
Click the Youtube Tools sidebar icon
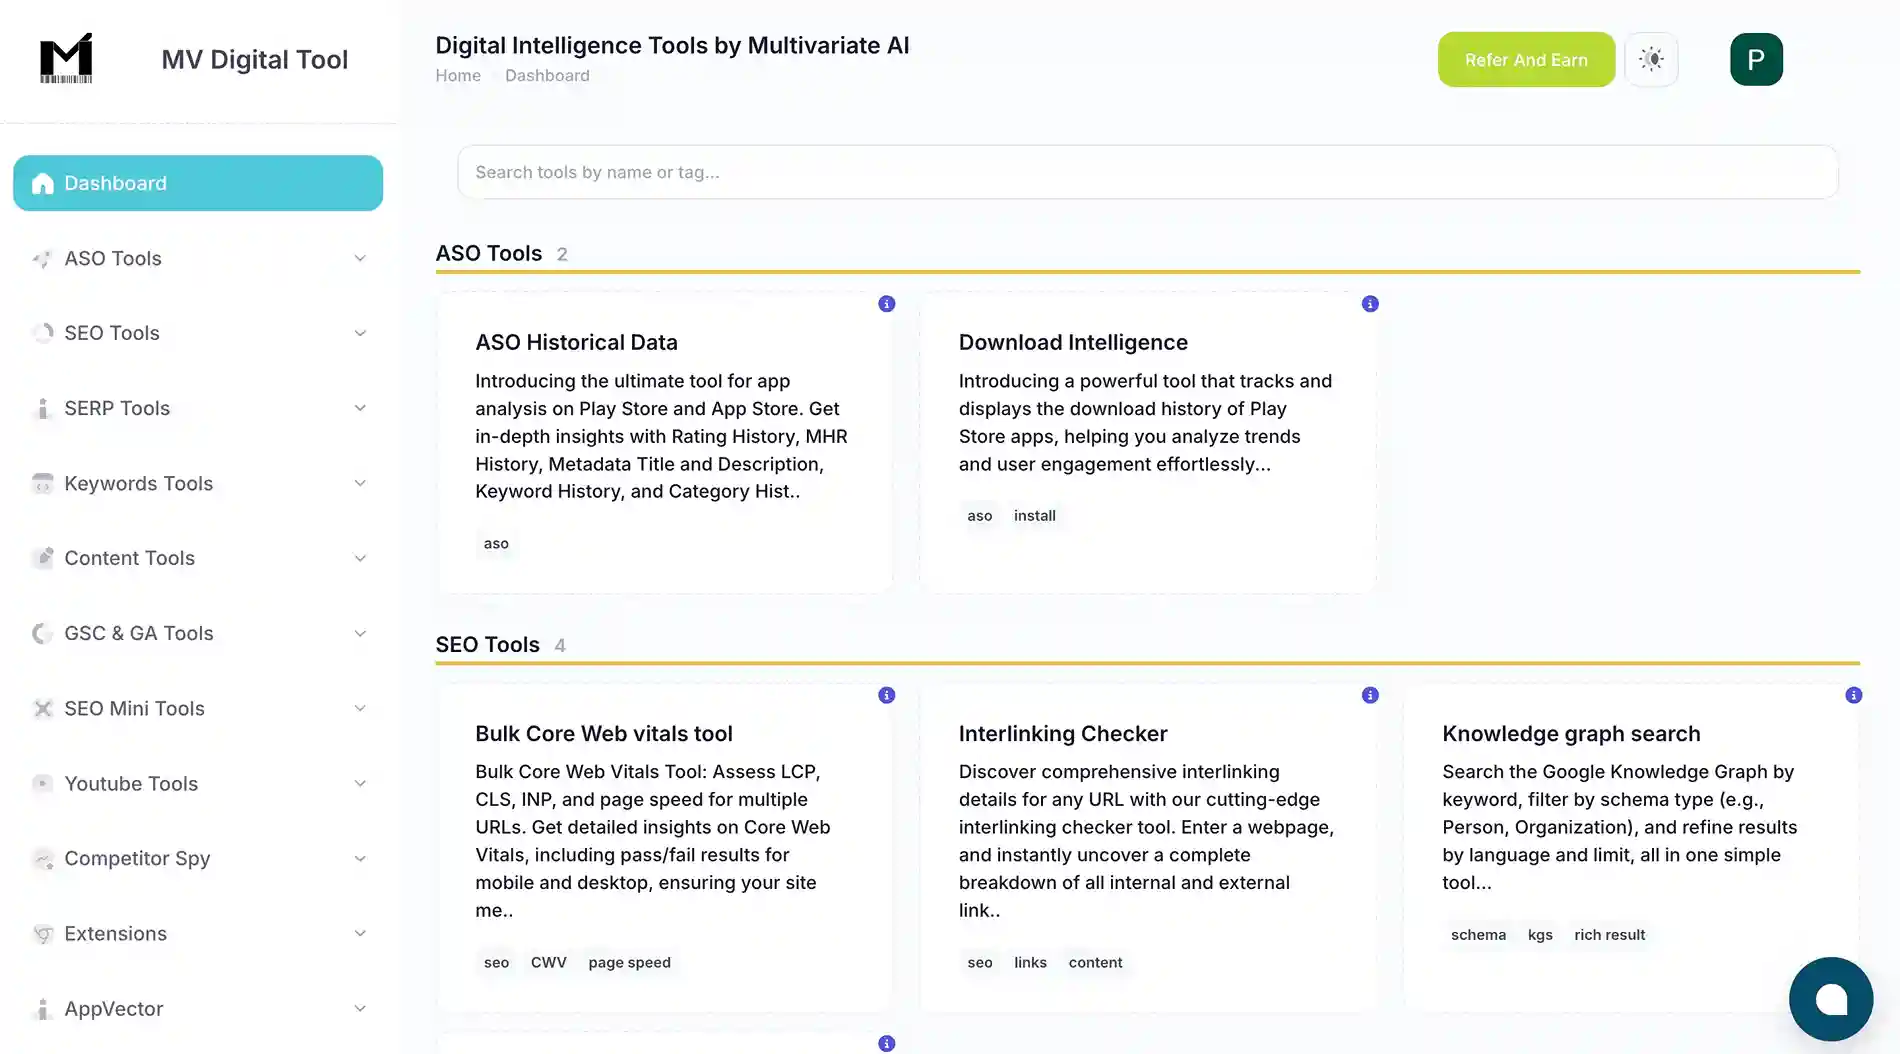(42, 784)
